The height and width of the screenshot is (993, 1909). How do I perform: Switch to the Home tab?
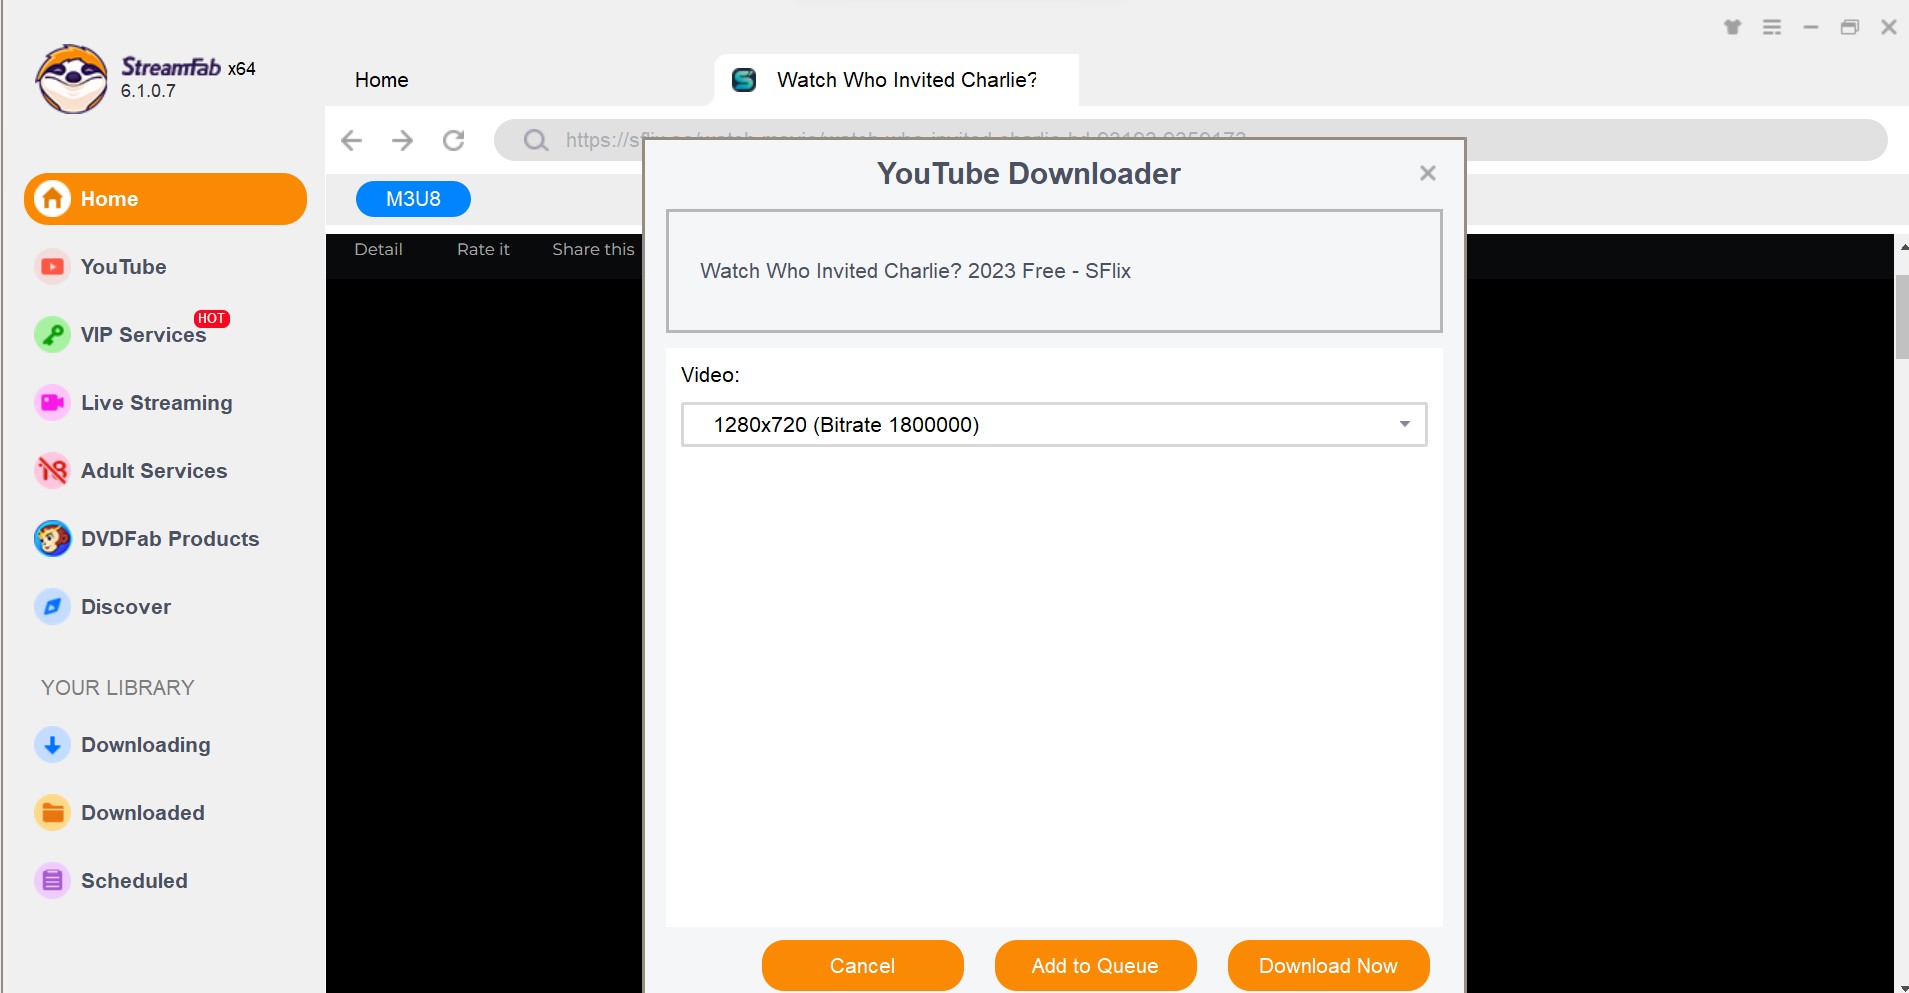point(381,80)
